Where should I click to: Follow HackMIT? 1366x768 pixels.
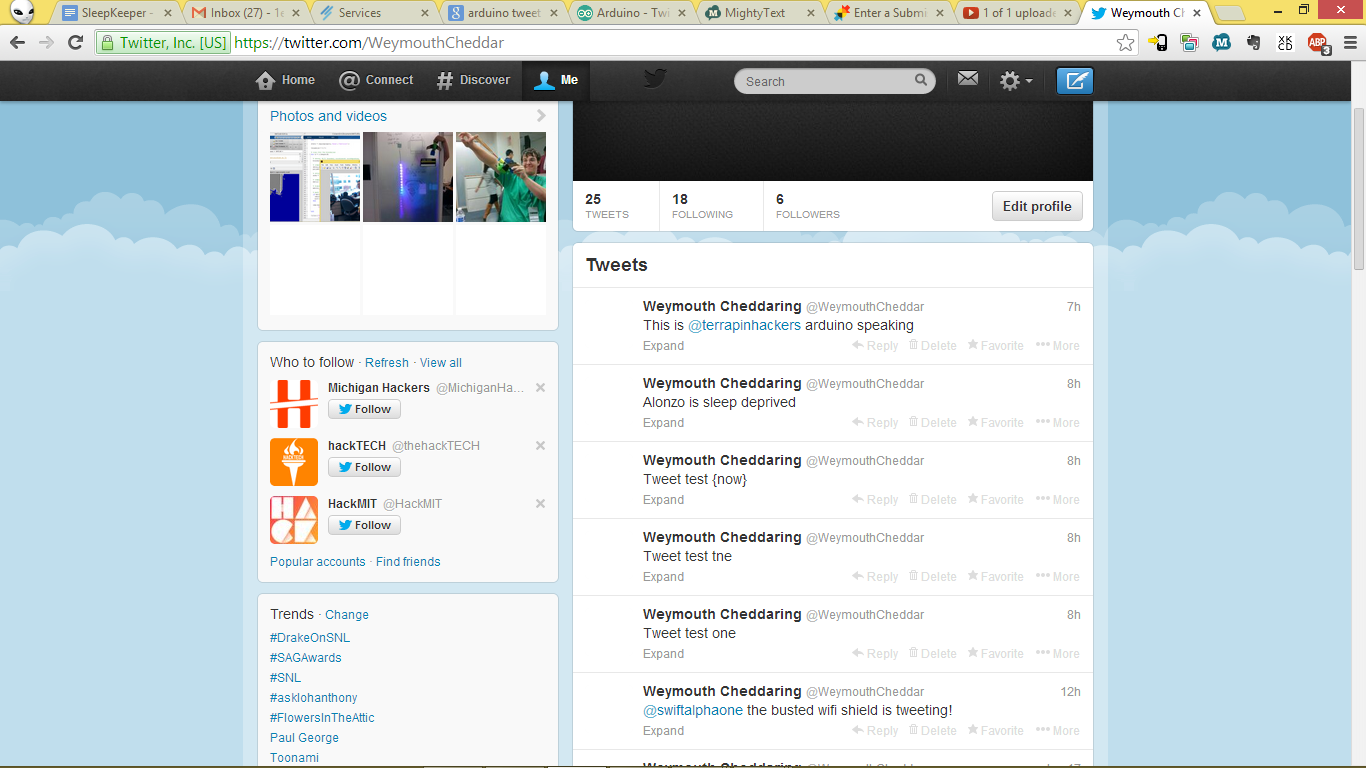coord(364,525)
